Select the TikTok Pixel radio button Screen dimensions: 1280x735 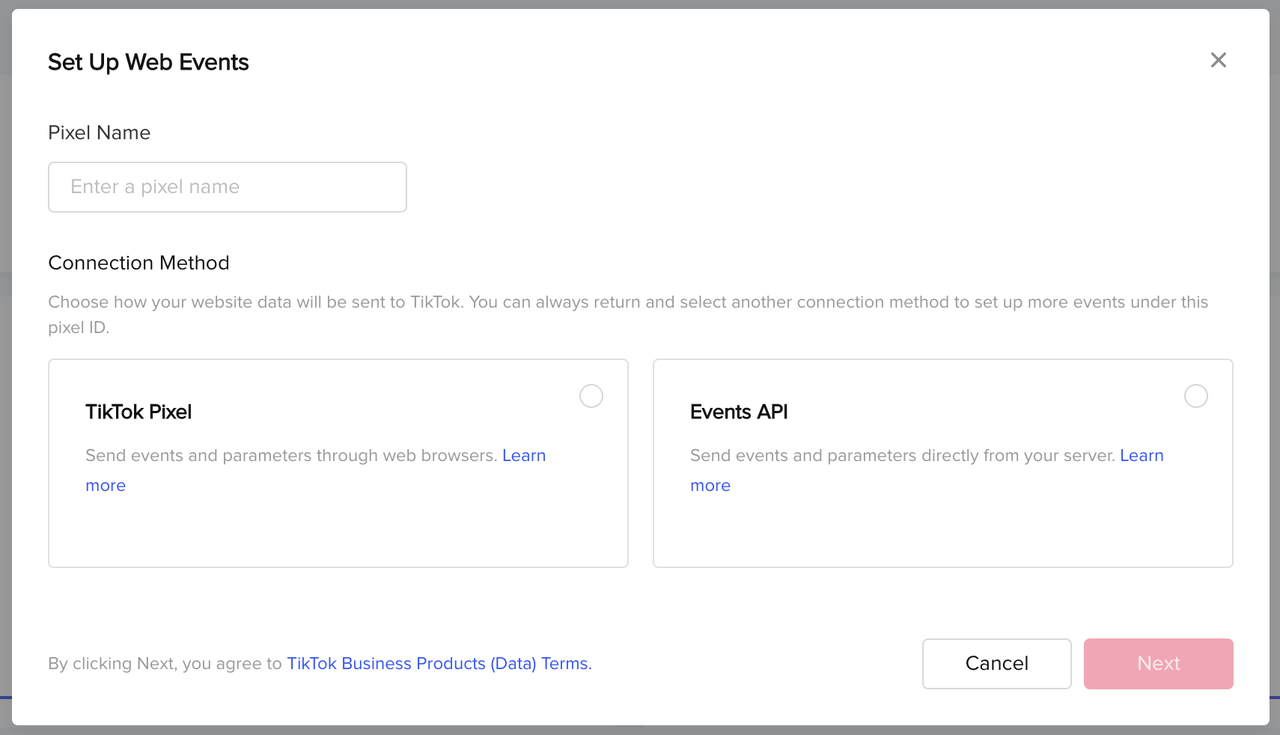tap(591, 396)
